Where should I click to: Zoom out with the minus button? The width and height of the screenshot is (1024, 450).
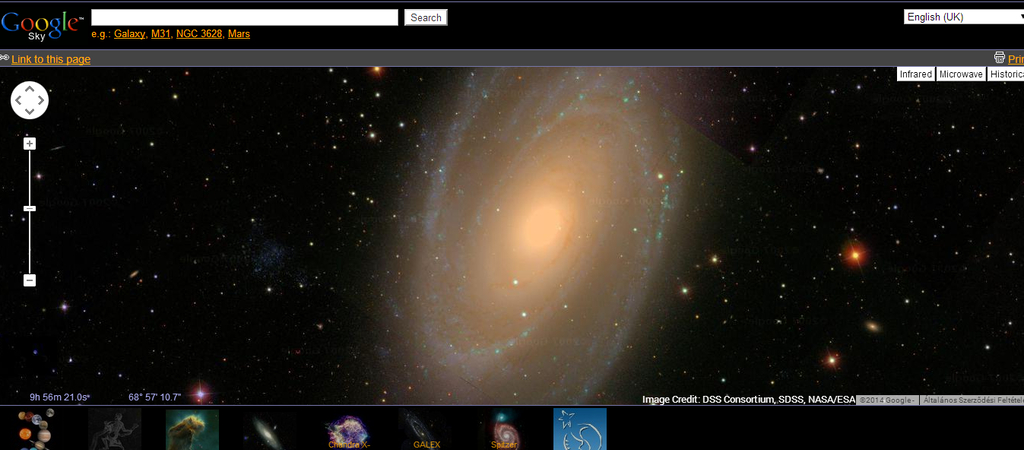(29, 280)
